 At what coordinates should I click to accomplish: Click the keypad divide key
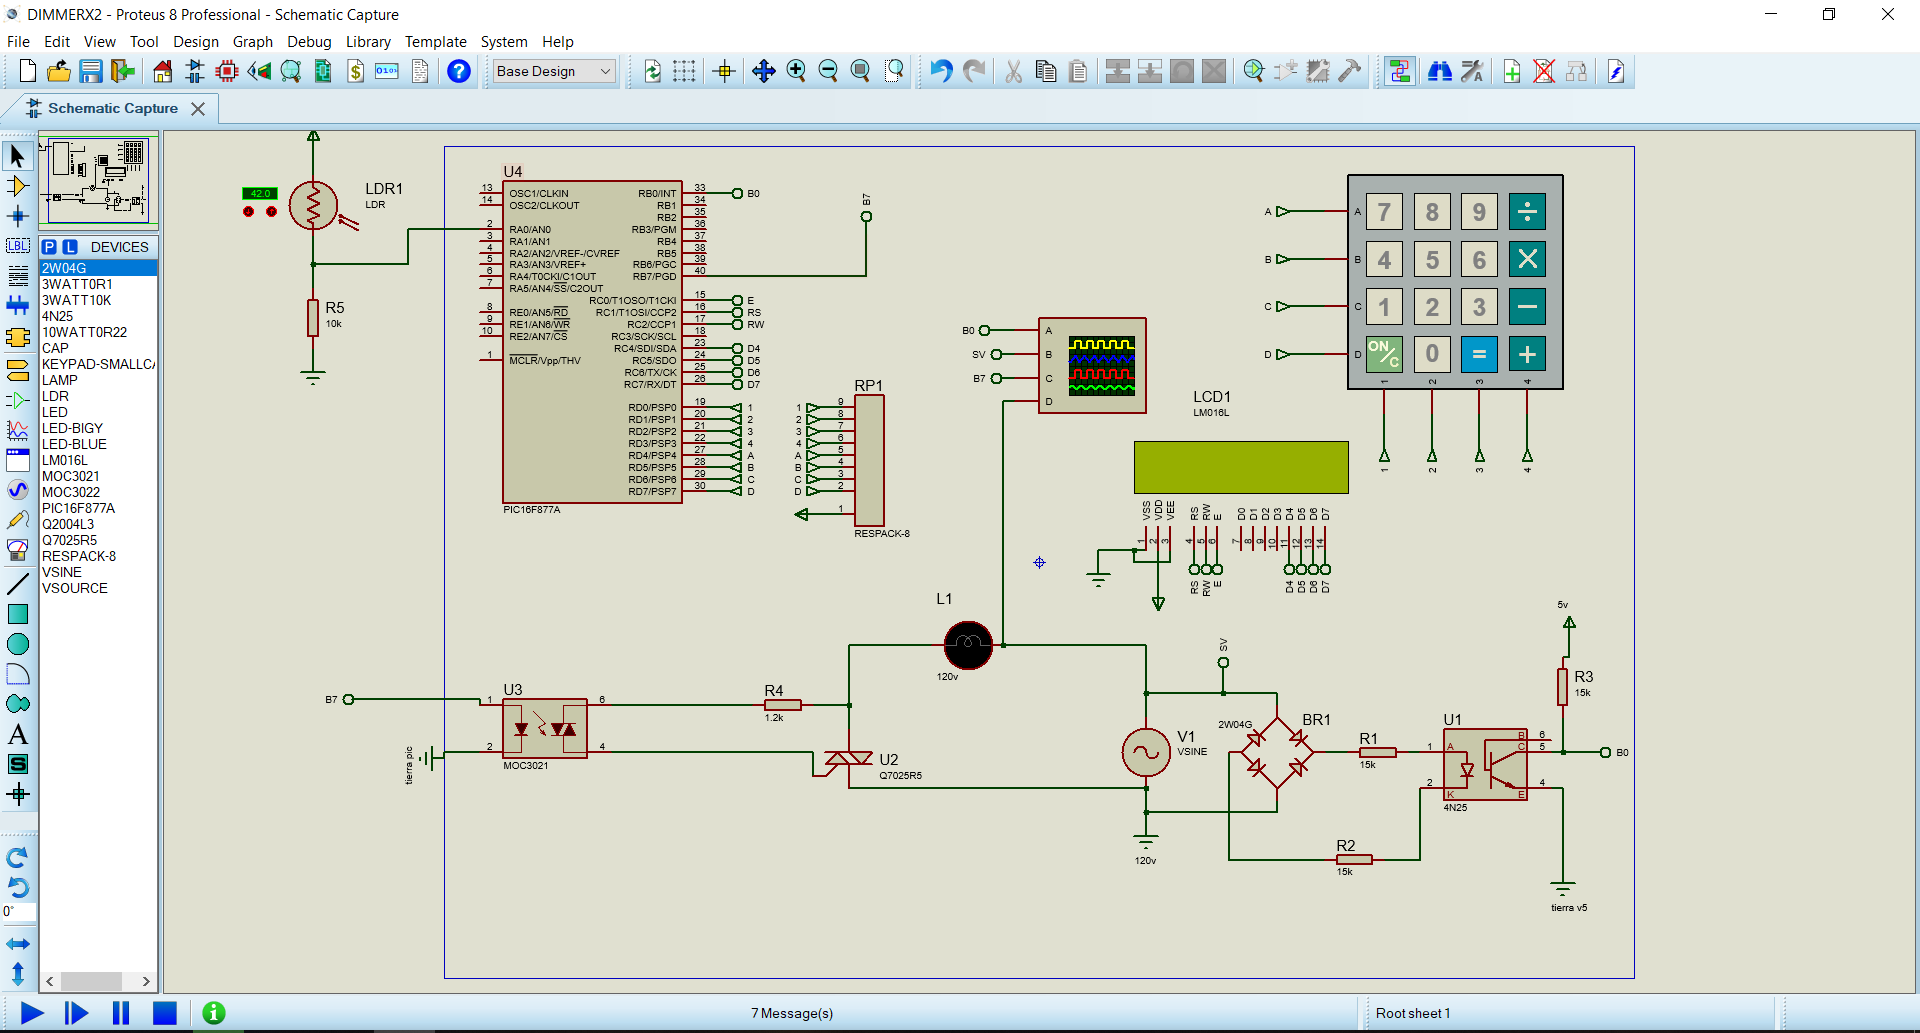click(x=1527, y=212)
